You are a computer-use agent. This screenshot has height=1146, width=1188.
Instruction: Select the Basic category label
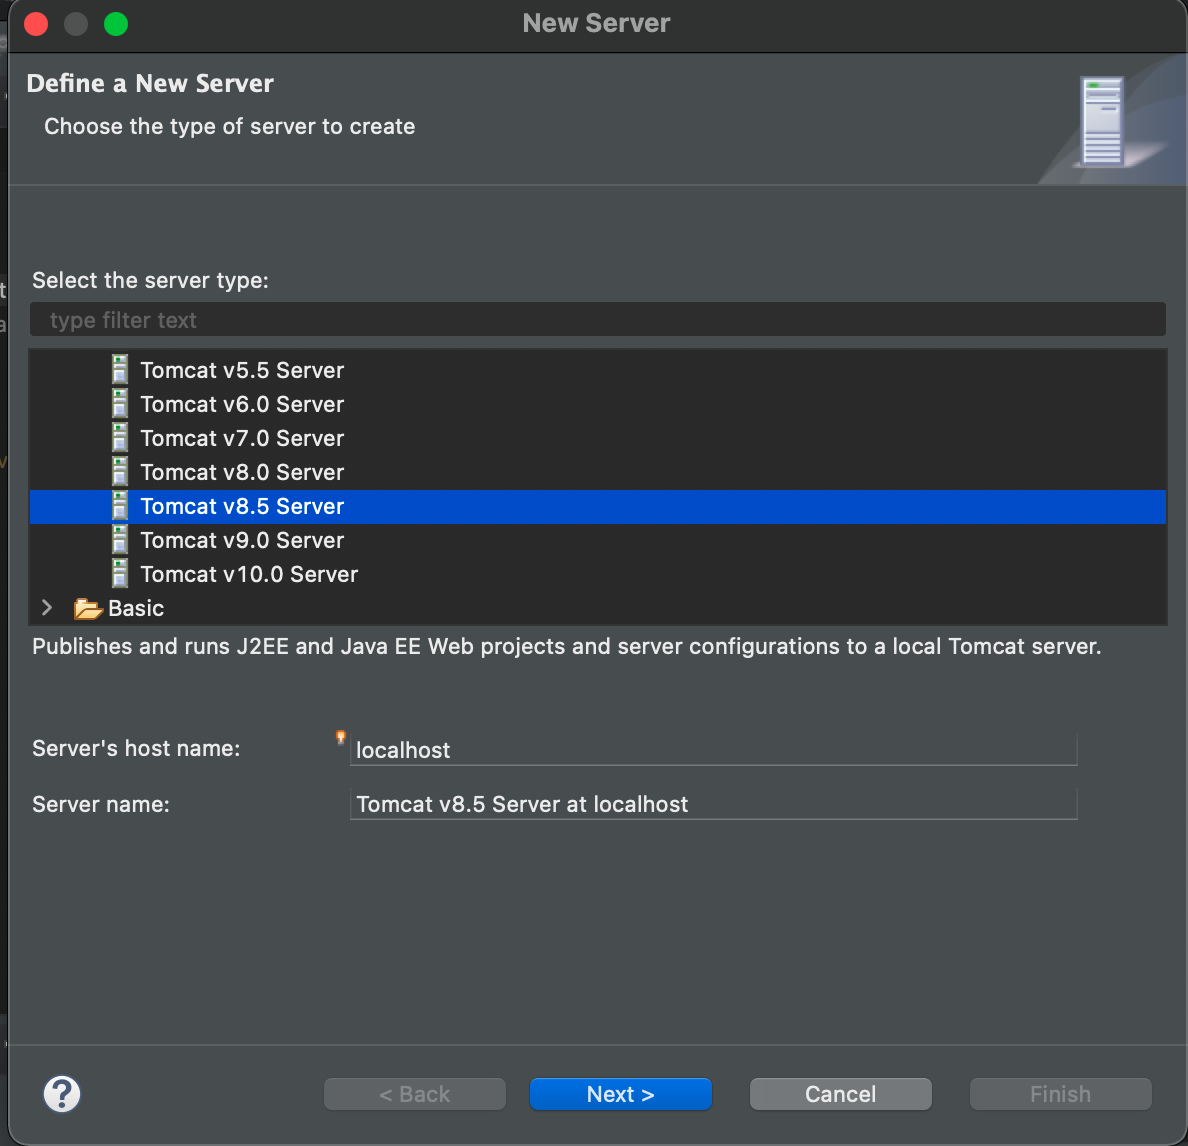(136, 608)
